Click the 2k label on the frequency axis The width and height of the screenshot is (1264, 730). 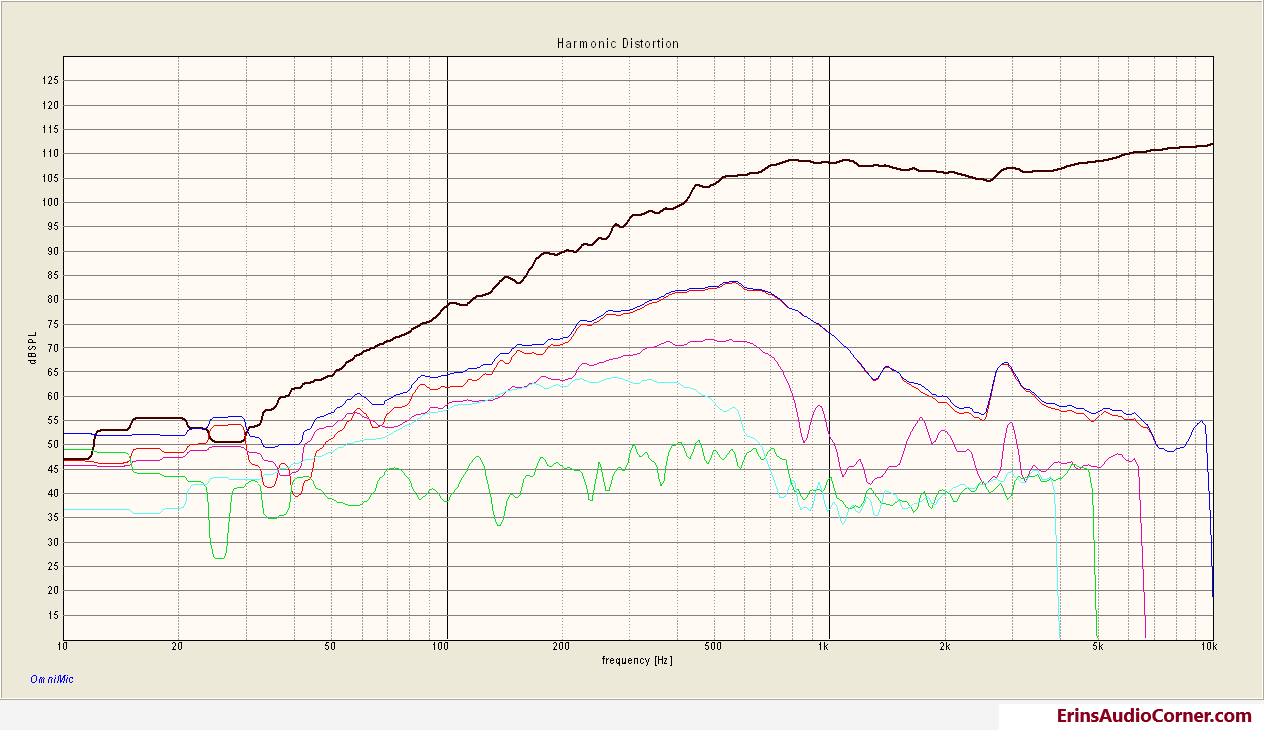[944, 647]
